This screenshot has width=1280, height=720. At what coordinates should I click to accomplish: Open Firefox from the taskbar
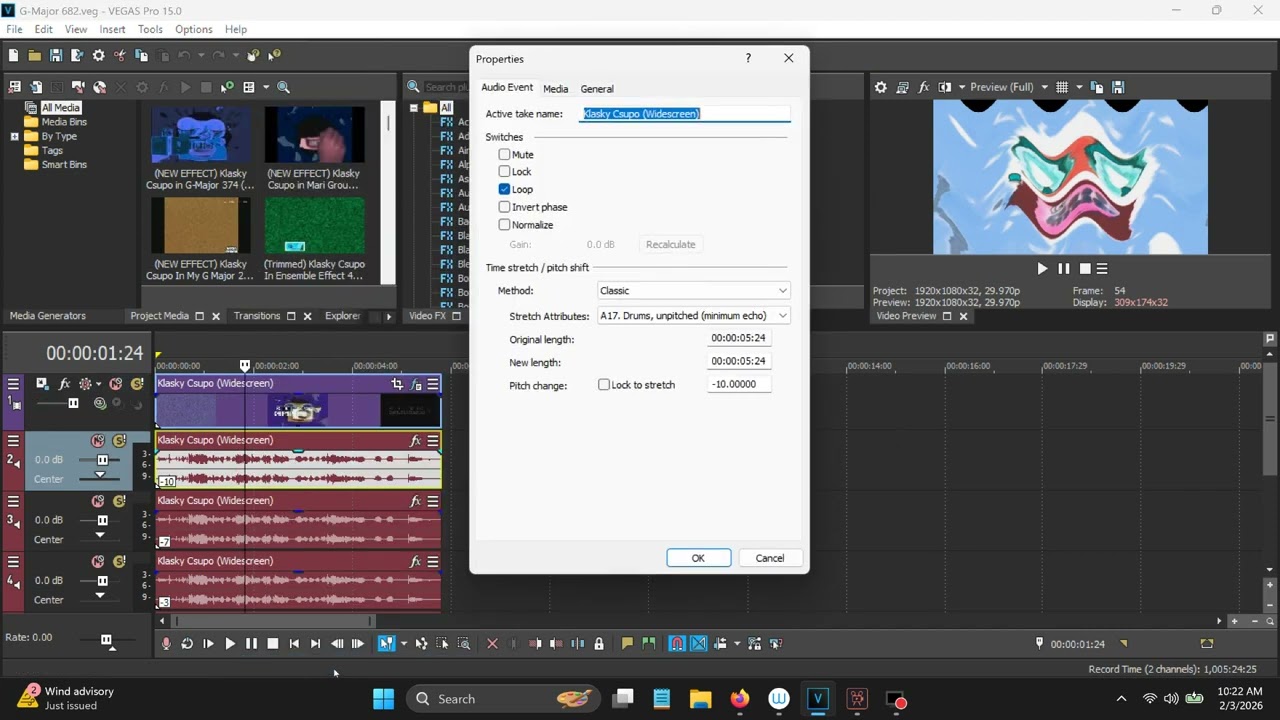(740, 699)
